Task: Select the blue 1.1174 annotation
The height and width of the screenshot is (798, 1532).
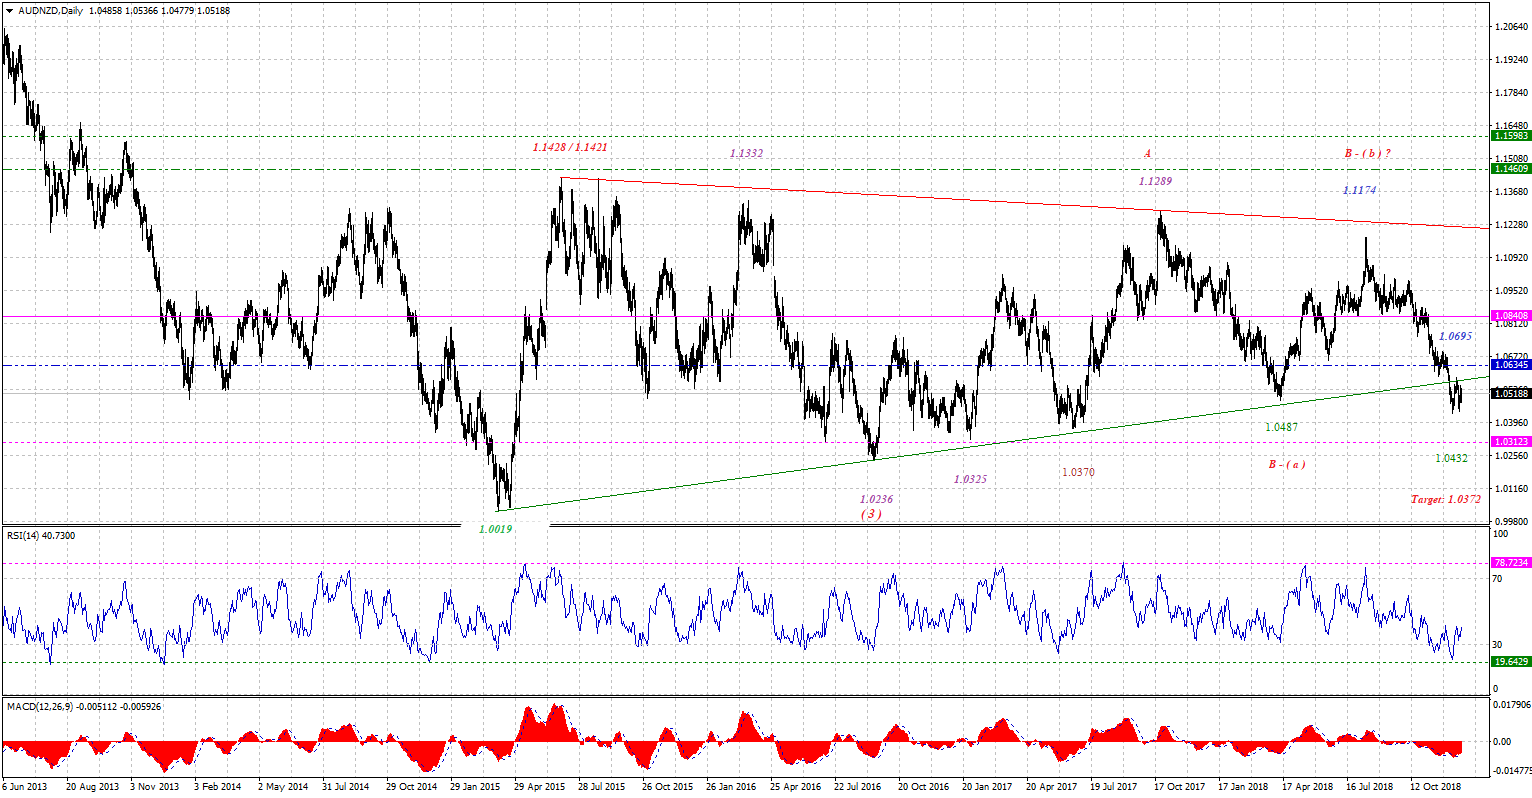Action: 1360,190
